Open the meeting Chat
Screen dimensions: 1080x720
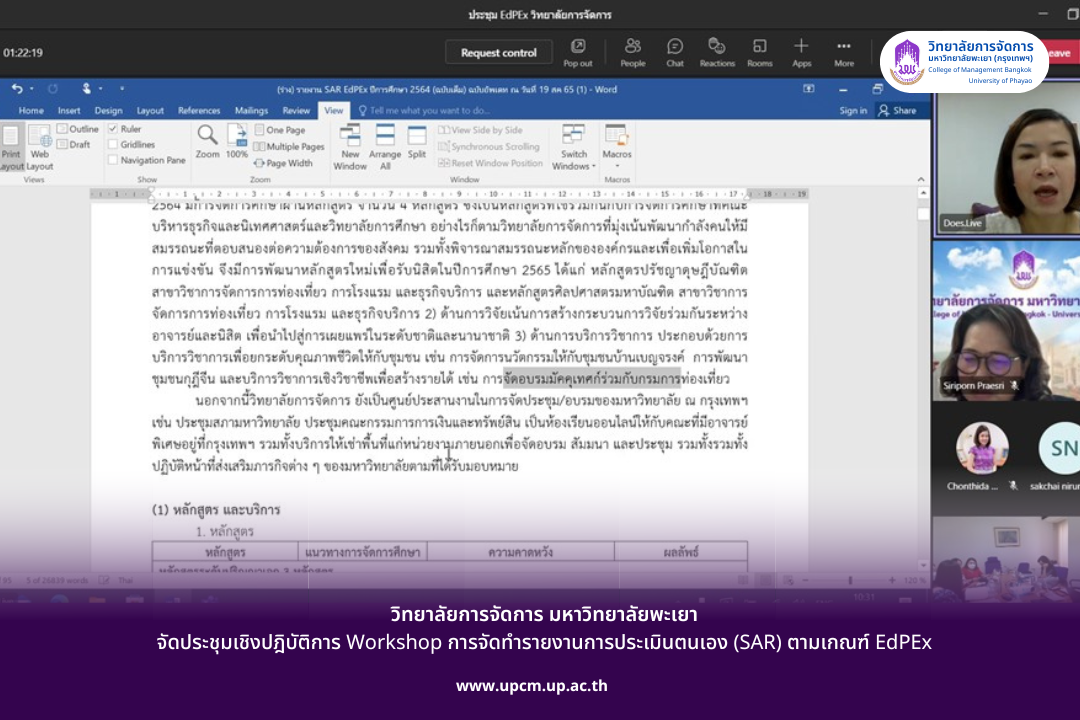(x=675, y=52)
